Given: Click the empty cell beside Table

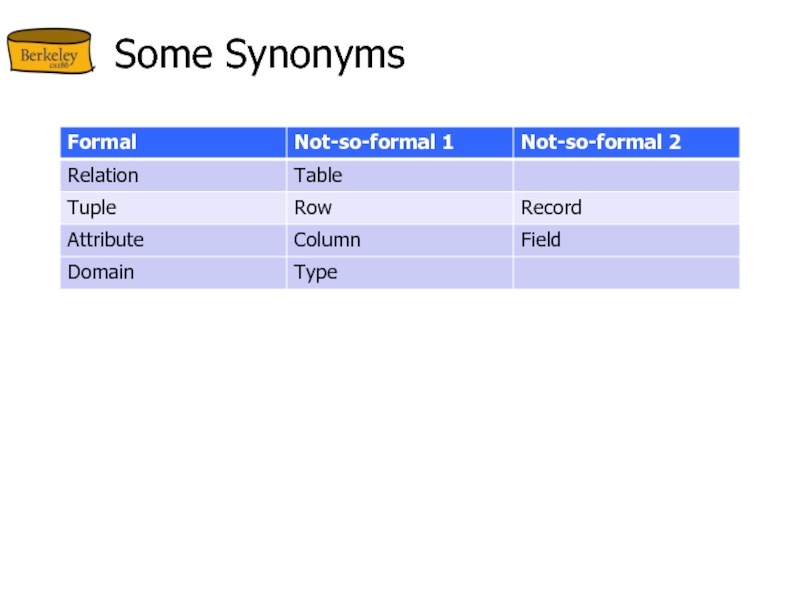Looking at the screenshot, I should [626, 175].
